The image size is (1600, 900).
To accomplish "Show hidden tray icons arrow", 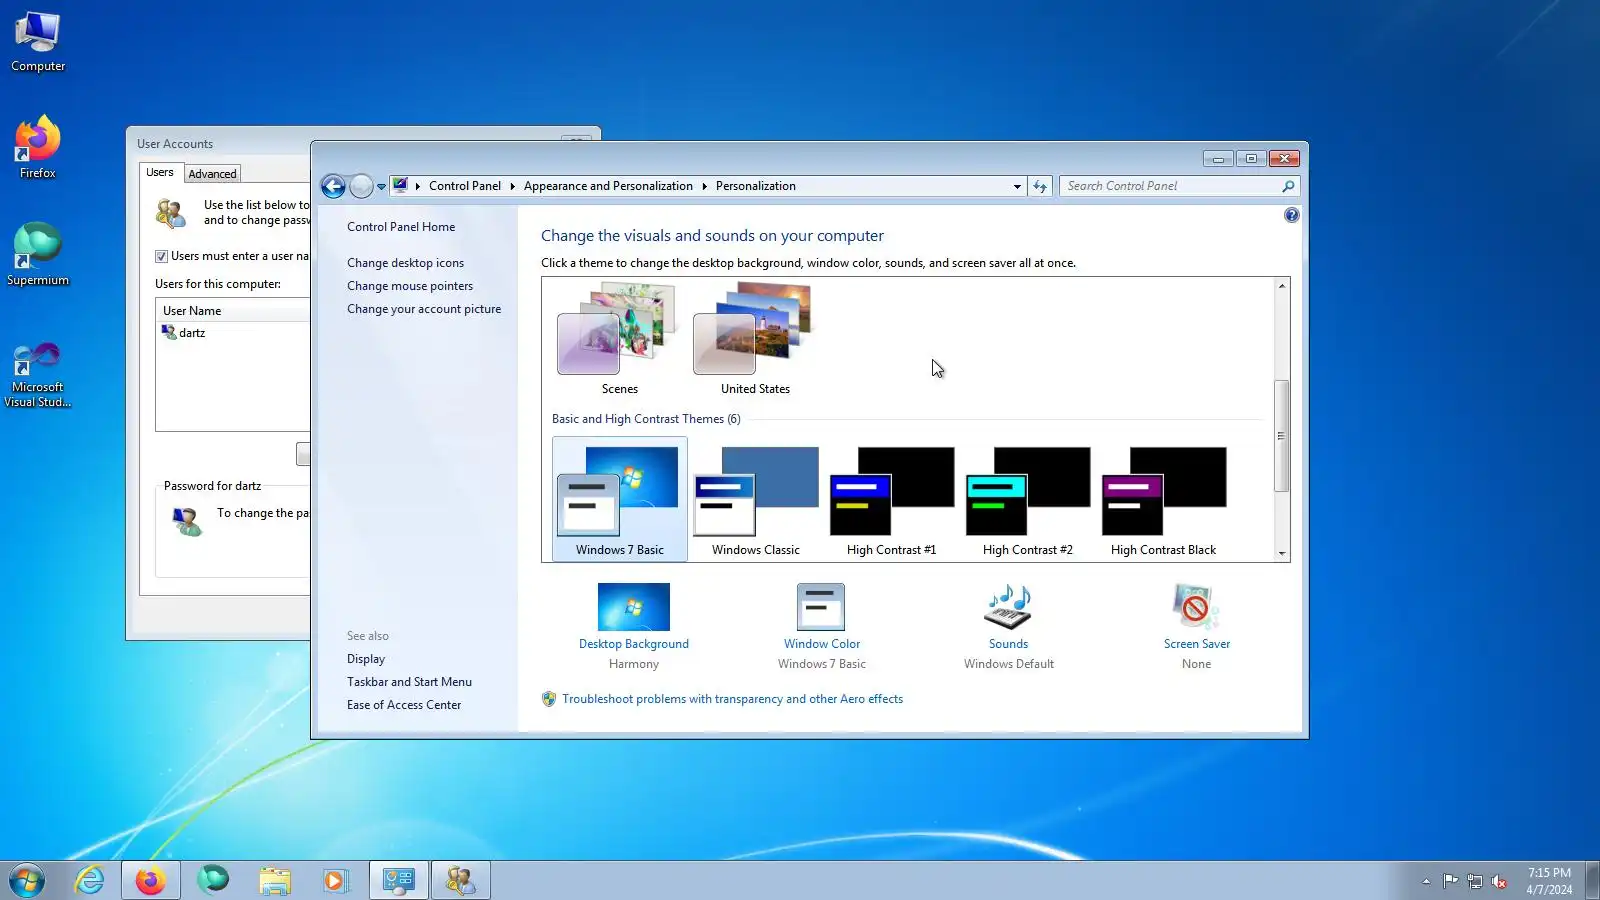I will [1426, 881].
